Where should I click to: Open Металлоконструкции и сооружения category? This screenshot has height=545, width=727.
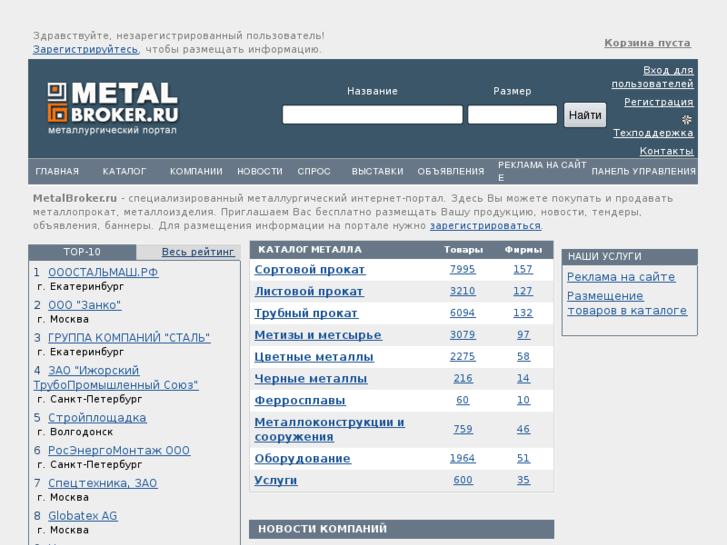pos(329,430)
